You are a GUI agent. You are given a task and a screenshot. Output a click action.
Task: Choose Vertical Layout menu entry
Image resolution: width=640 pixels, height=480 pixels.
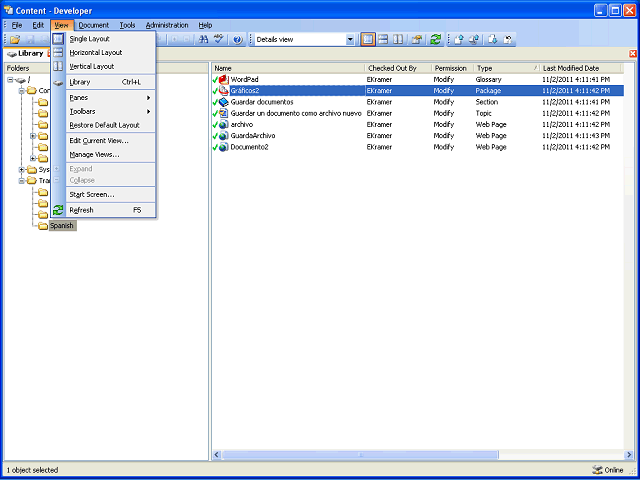103,66
